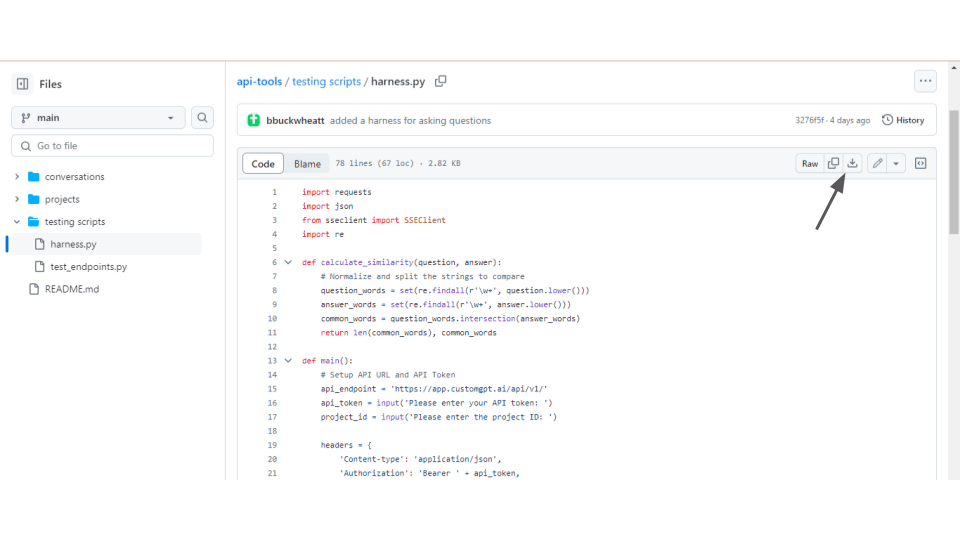Image resolution: width=960 pixels, height=540 pixels.
Task: Click the vertical page scrollbar
Action: tap(954, 171)
